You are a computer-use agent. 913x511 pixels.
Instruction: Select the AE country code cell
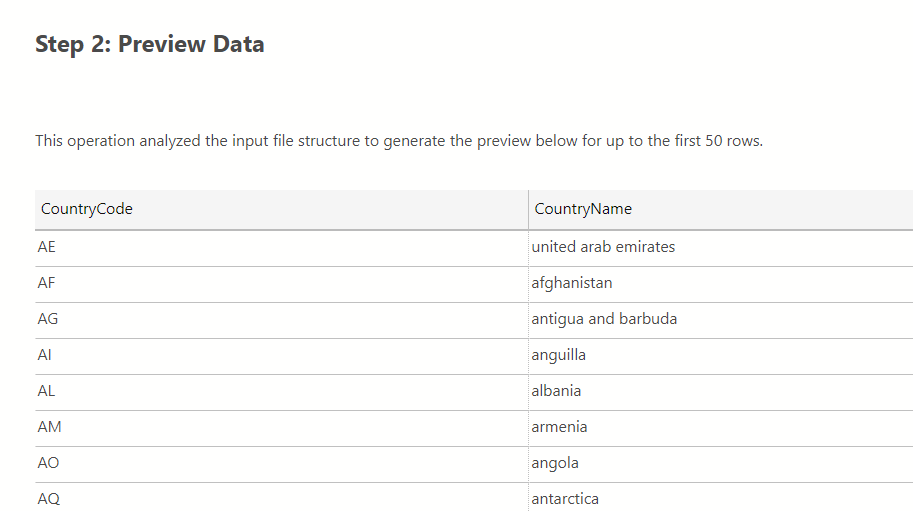click(x=47, y=247)
